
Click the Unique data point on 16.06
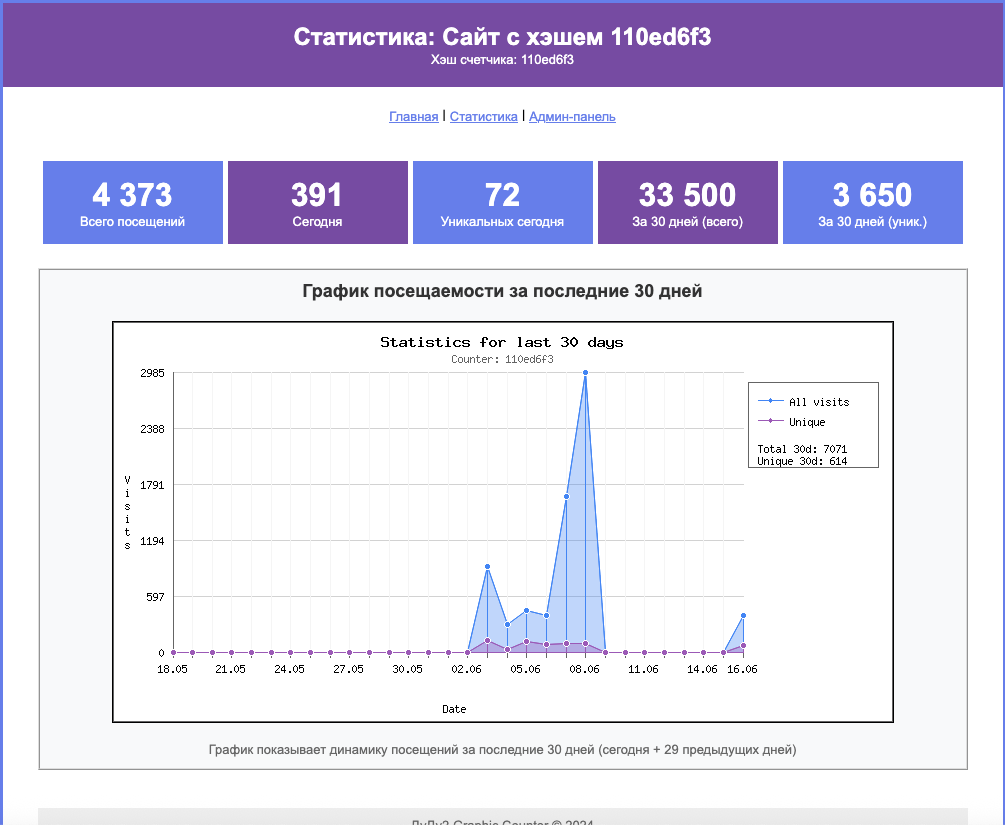[x=743, y=646]
